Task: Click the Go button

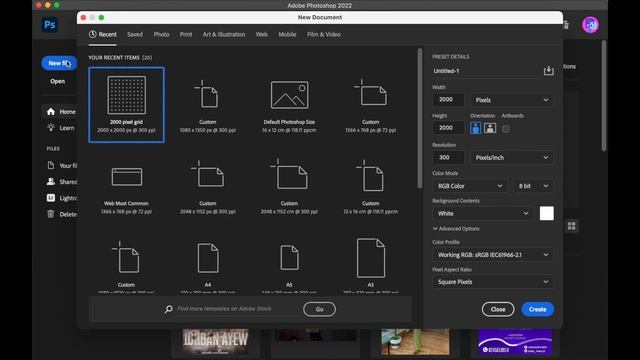Action: [x=319, y=309]
